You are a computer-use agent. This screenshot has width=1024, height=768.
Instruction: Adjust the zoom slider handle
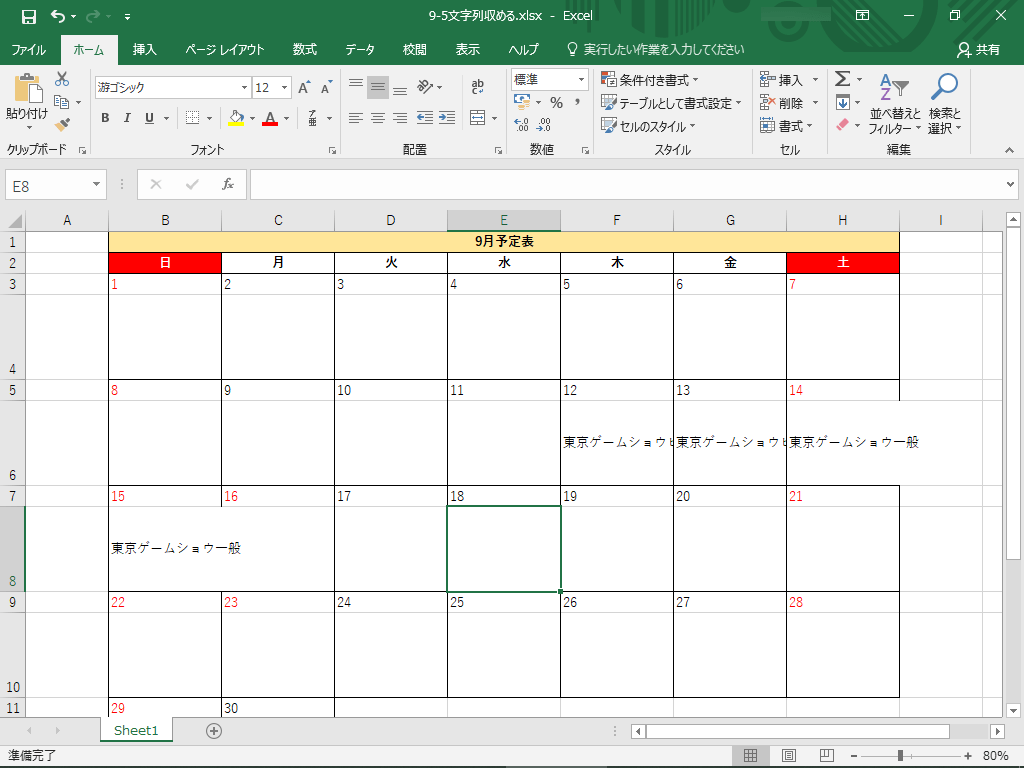[900, 756]
